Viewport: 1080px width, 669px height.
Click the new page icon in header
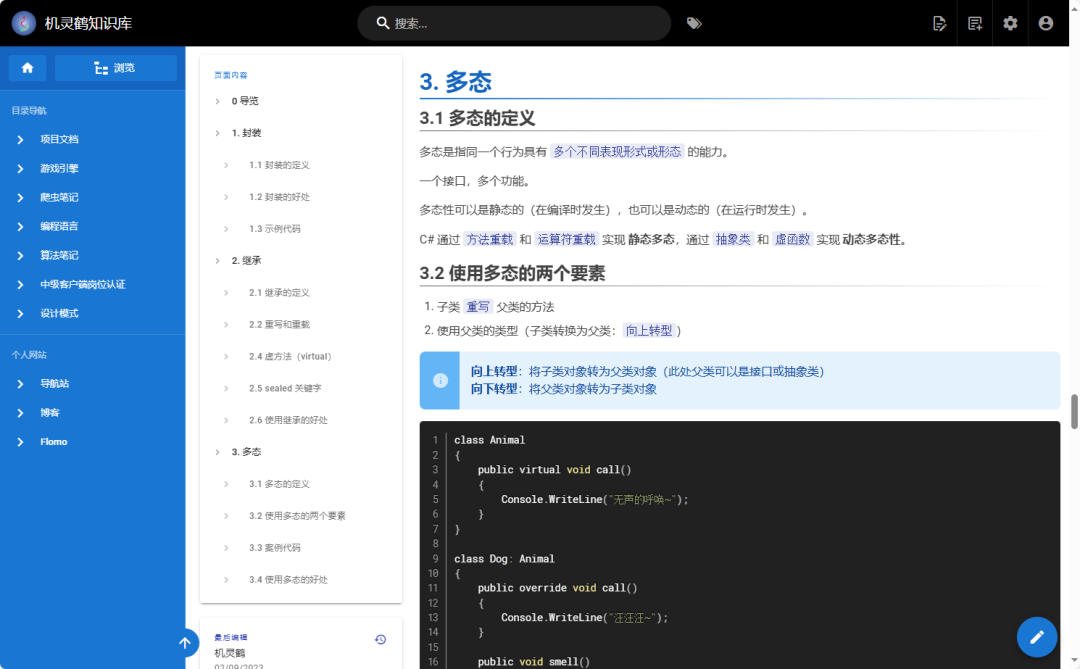pyautogui.click(x=975, y=23)
